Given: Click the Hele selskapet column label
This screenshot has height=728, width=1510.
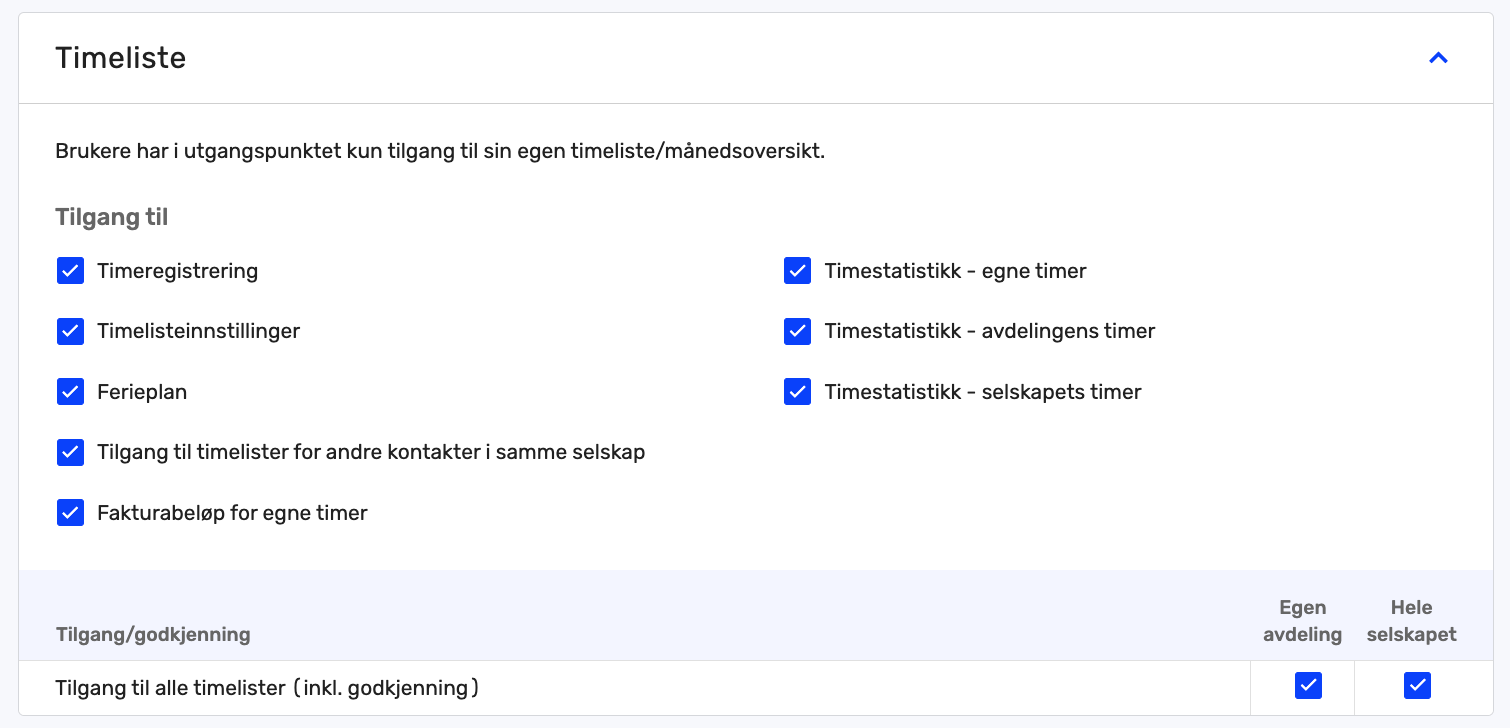Looking at the screenshot, I should coord(1411,620).
